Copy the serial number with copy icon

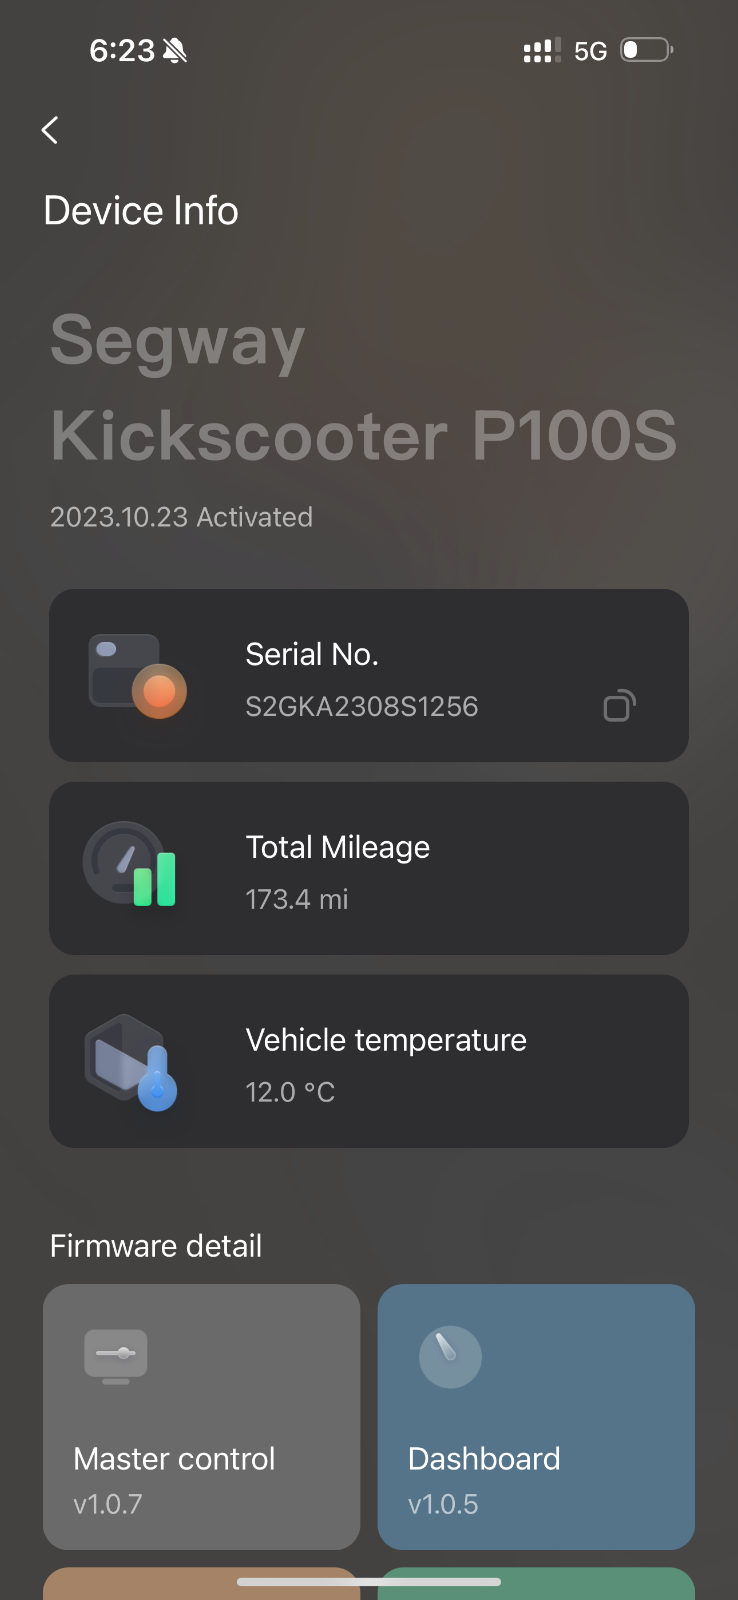coord(619,706)
